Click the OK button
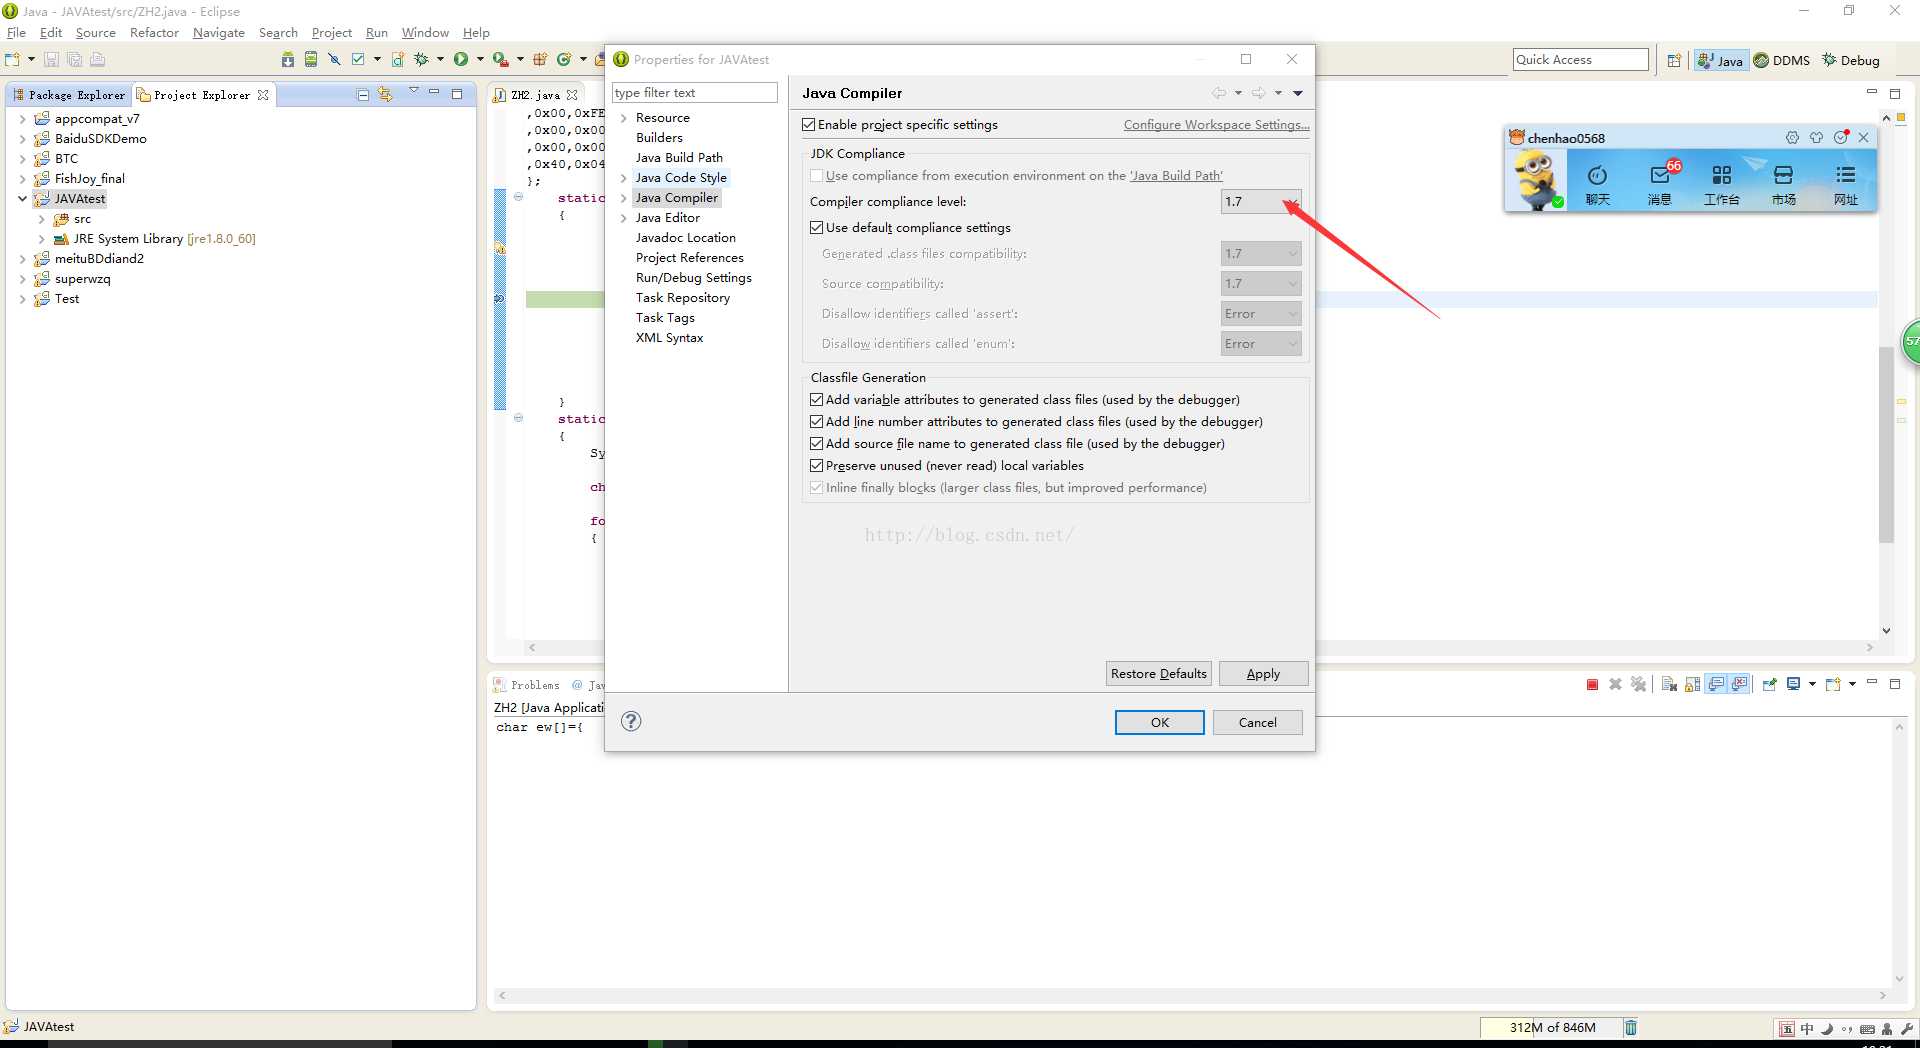Viewport: 1920px width, 1048px height. pos(1160,722)
